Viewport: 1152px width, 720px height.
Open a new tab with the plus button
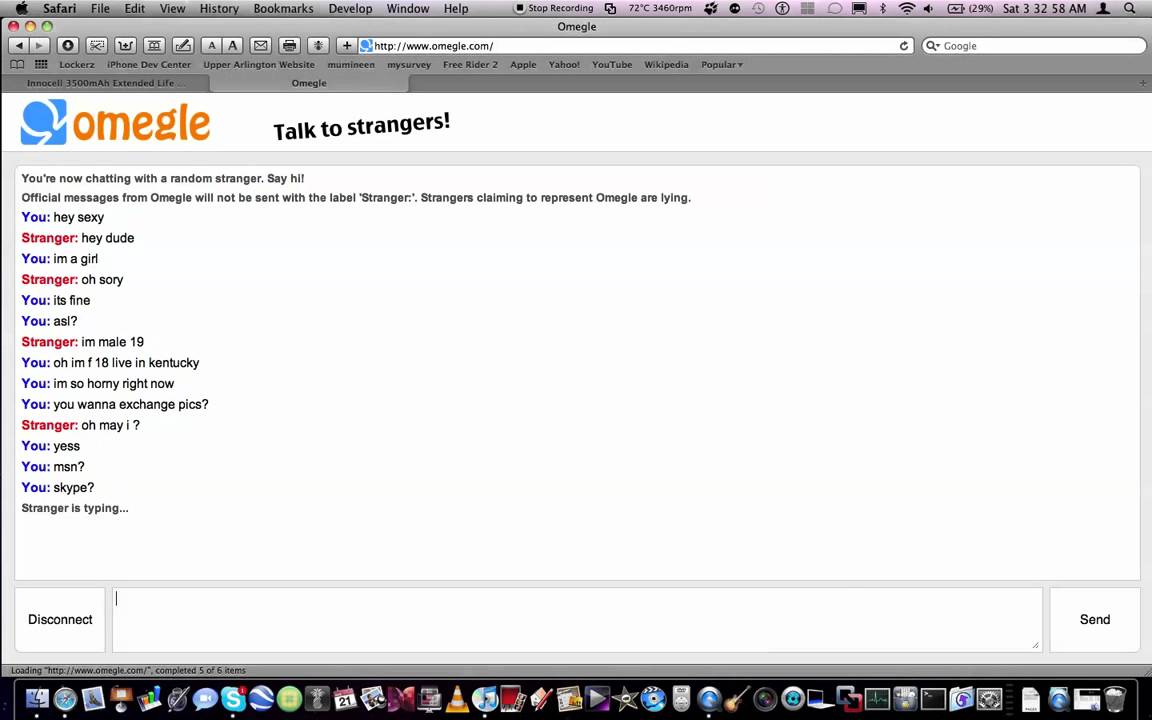(x=1142, y=83)
